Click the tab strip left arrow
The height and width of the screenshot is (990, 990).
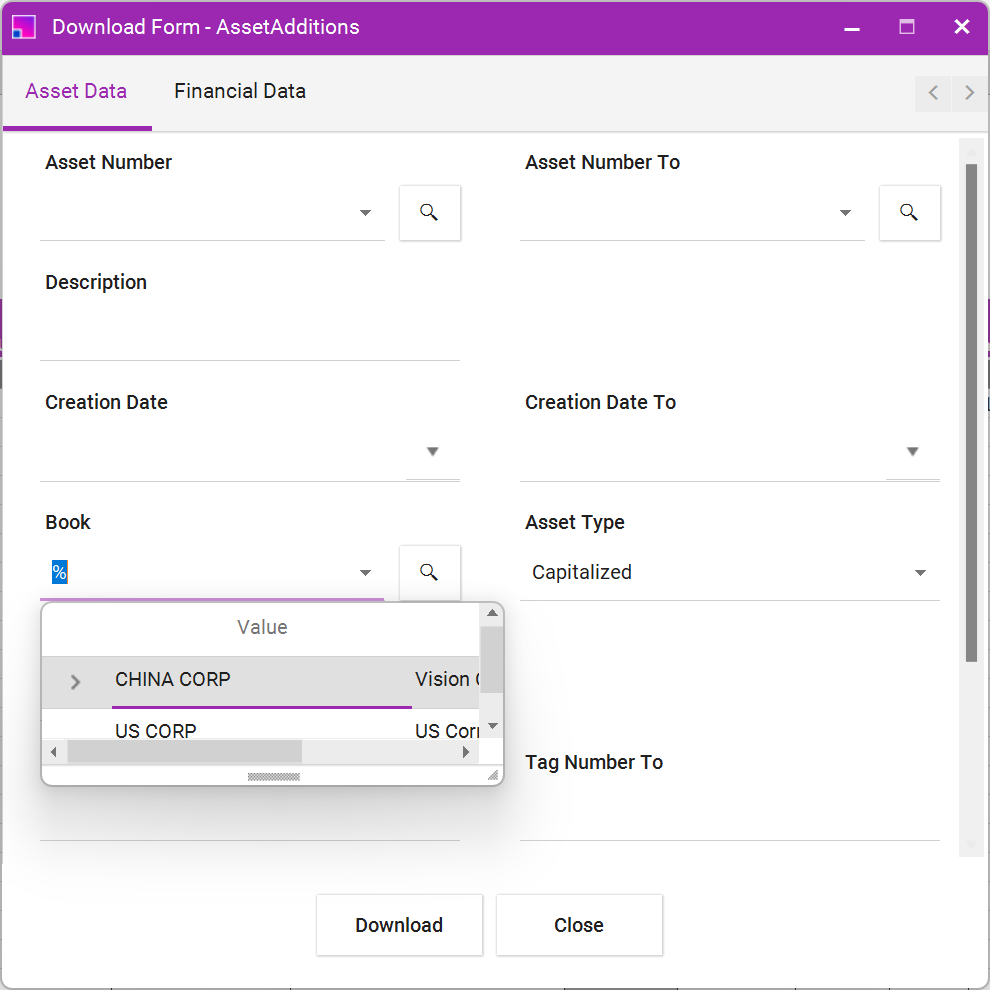click(933, 93)
